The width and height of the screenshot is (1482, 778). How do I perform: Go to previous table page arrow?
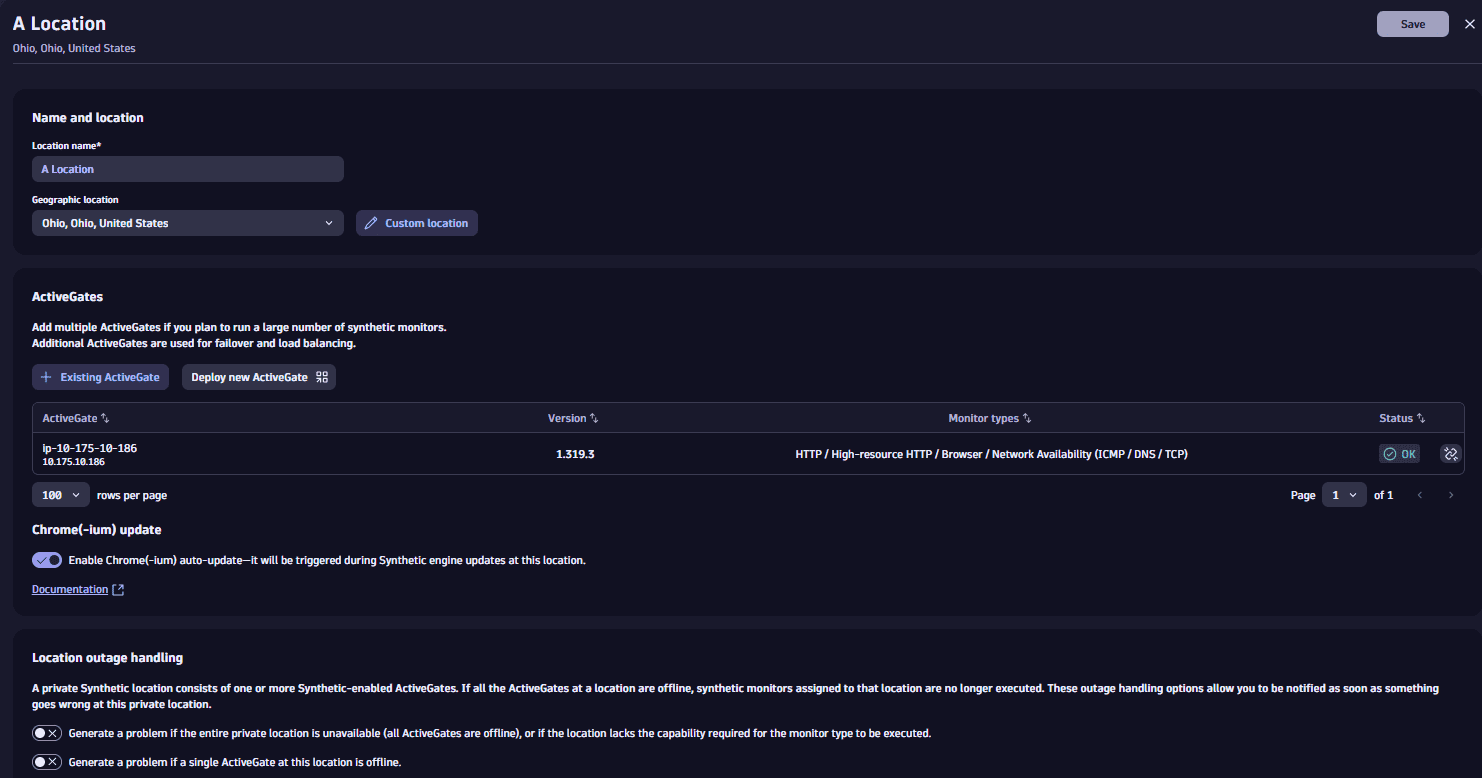click(1419, 495)
